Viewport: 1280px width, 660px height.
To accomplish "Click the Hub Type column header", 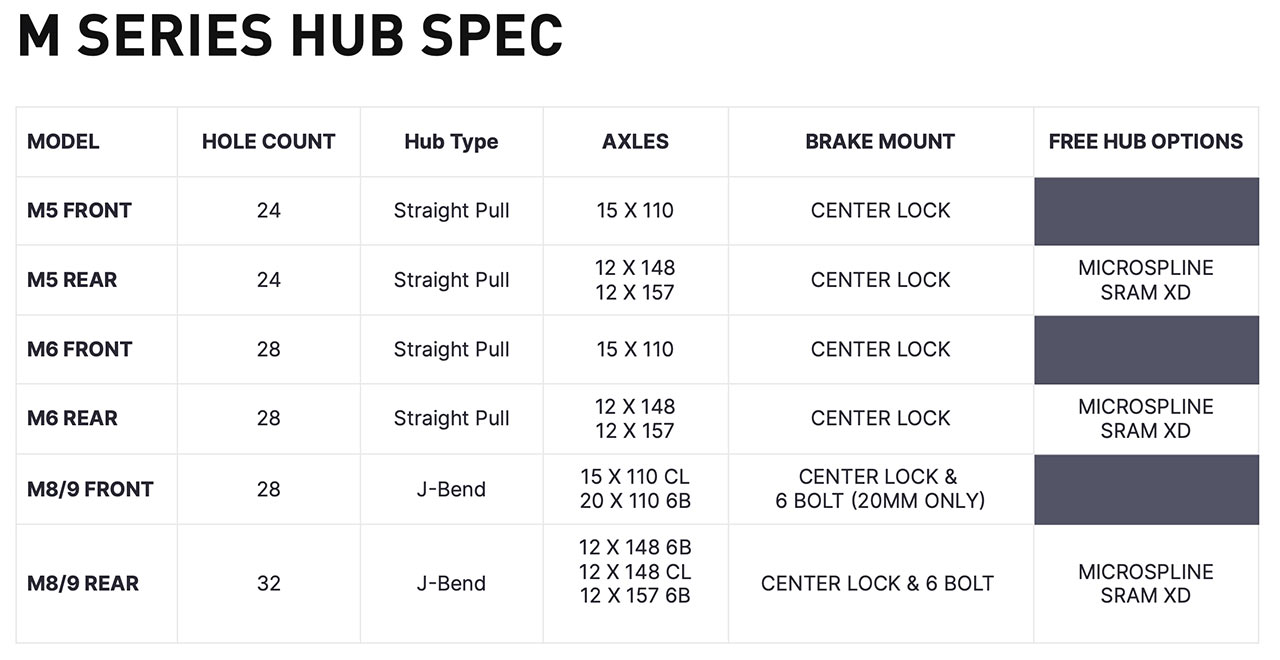I will pyautogui.click(x=451, y=142).
